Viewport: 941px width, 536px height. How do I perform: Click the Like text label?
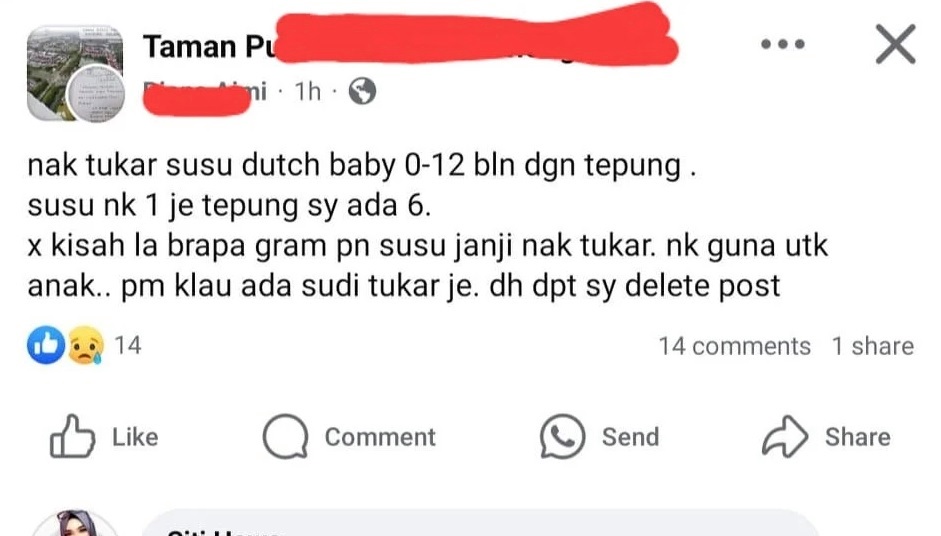pos(135,437)
